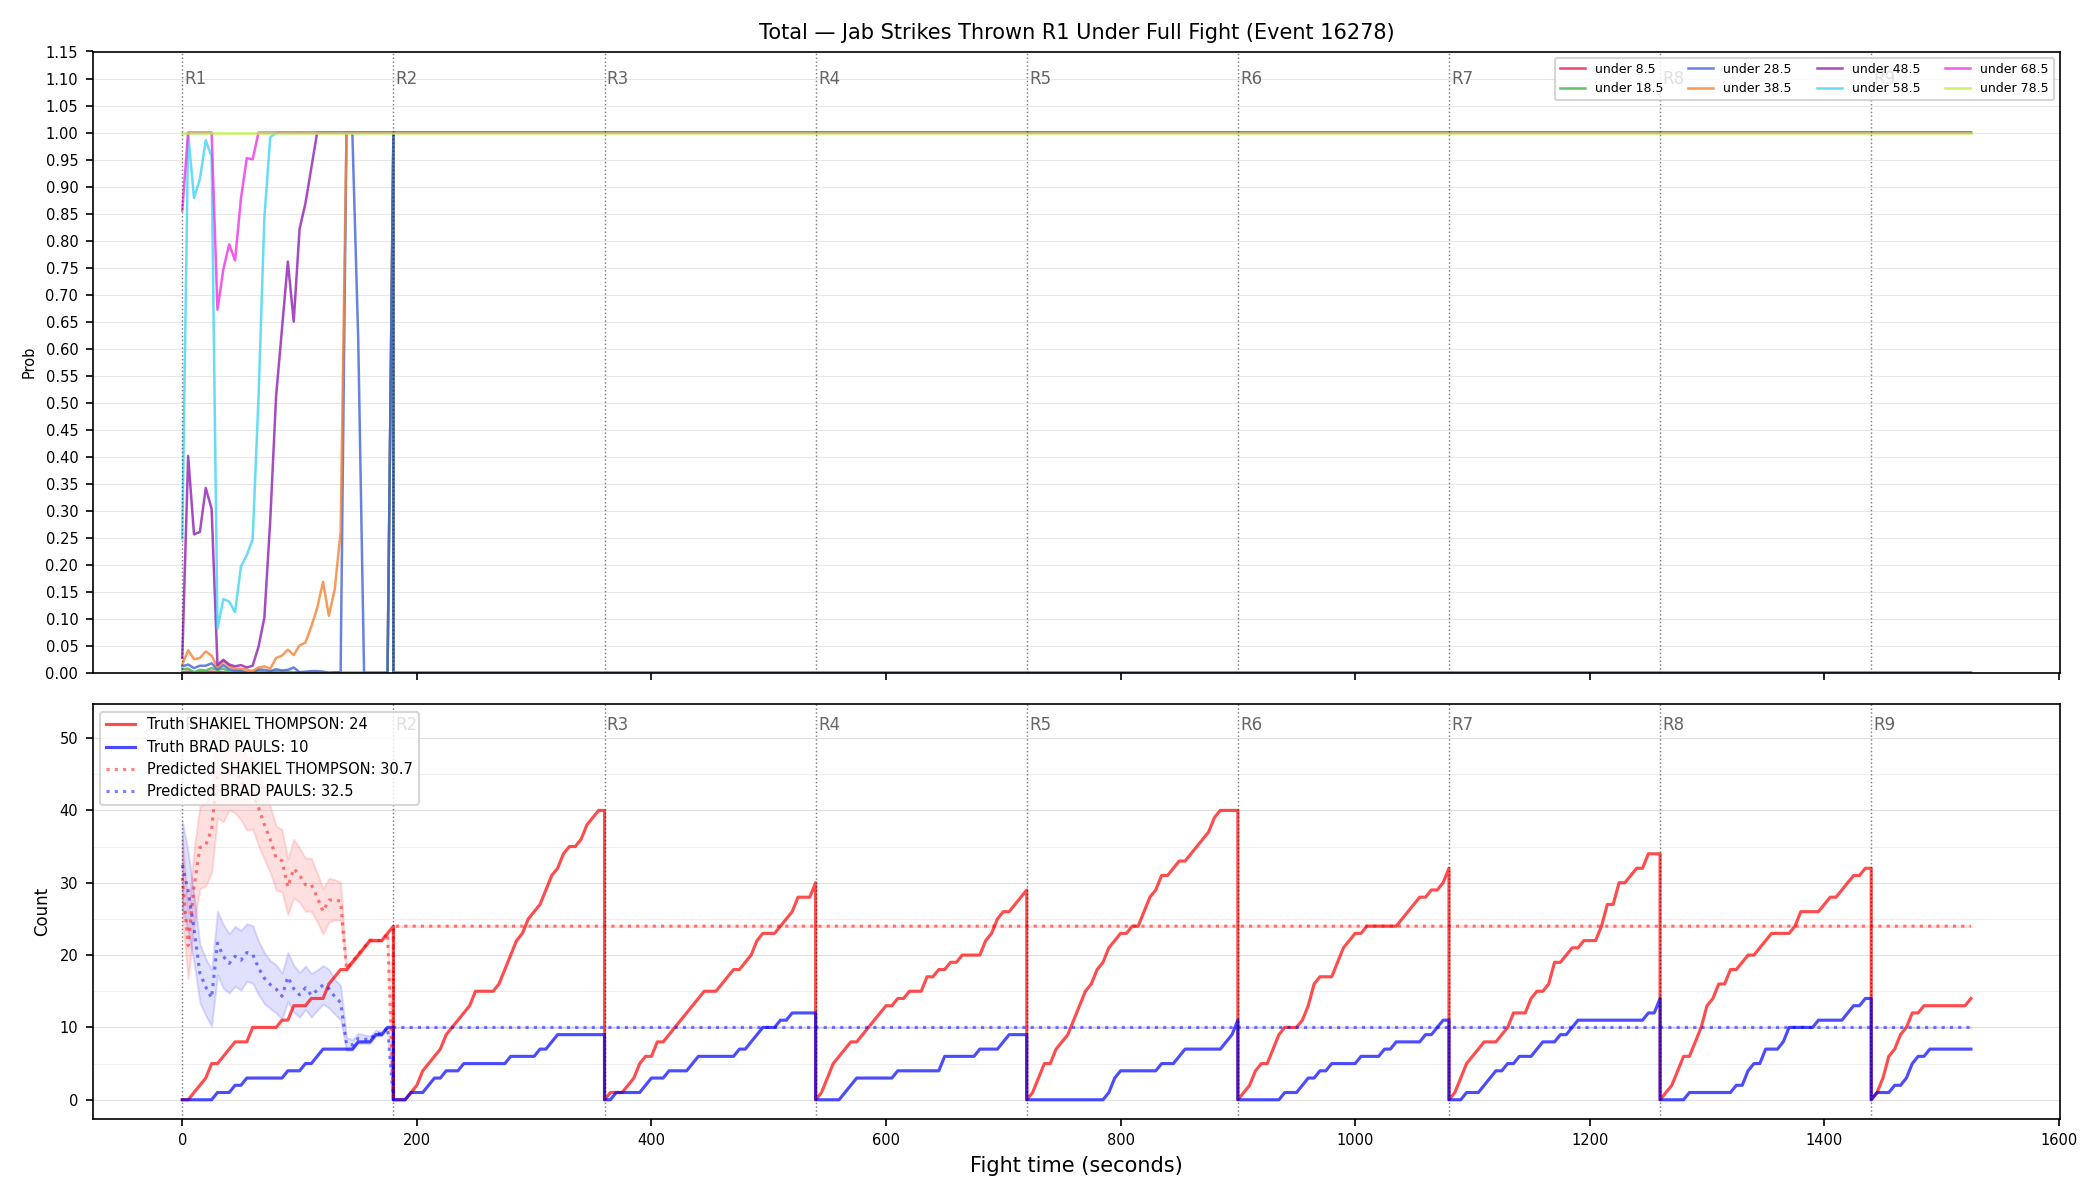Select the 'under 8.5' legend entry

point(1608,69)
